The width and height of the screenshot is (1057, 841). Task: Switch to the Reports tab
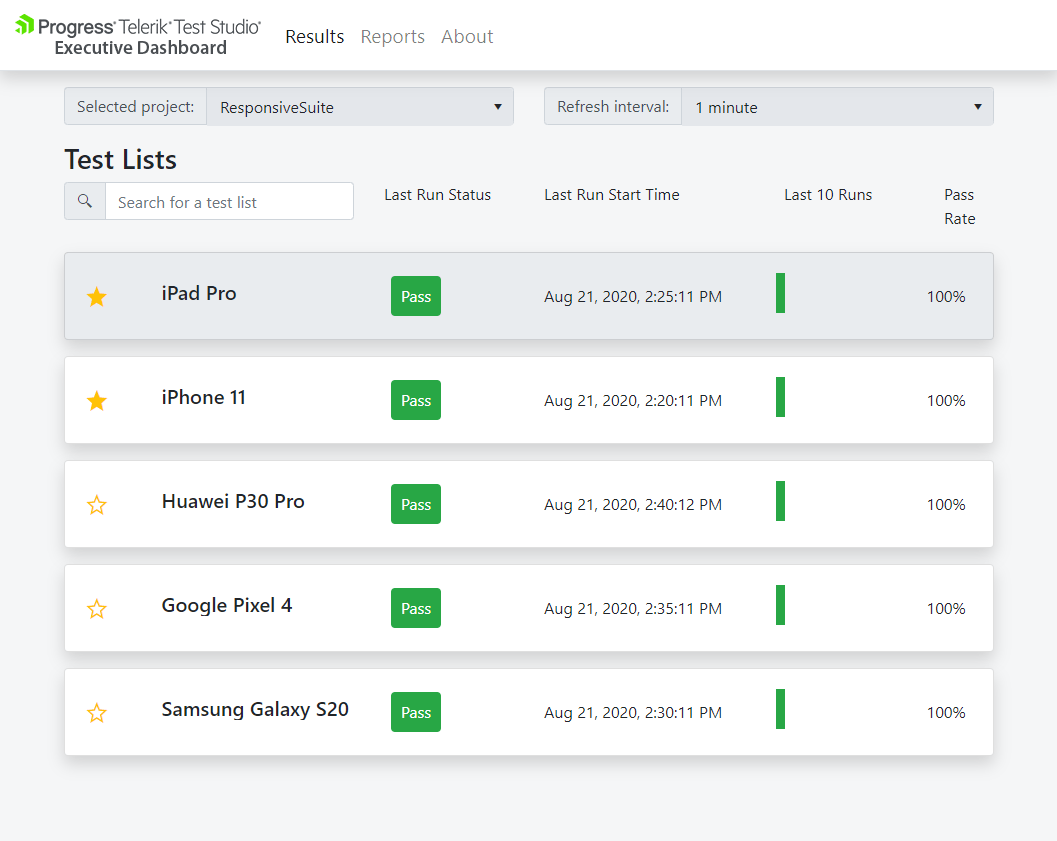tap(392, 36)
